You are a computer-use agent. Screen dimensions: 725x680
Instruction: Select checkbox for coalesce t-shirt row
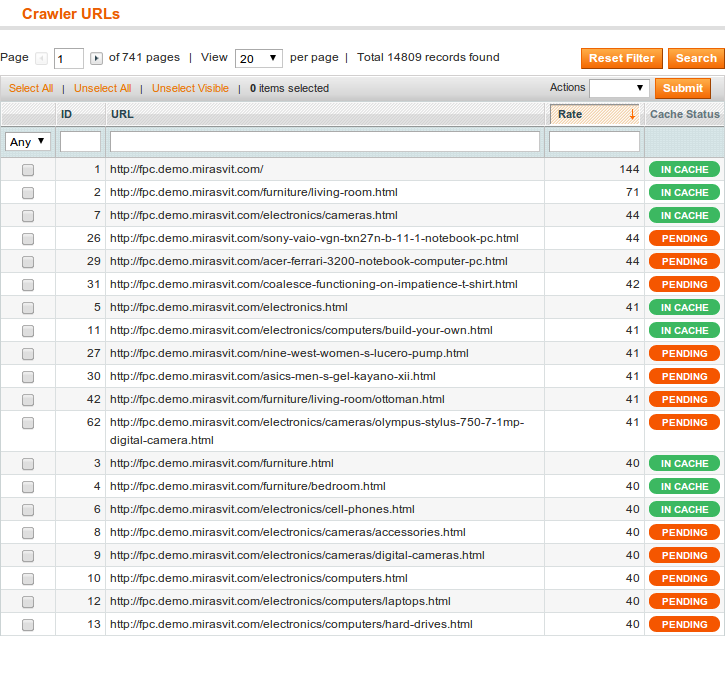tap(28, 285)
